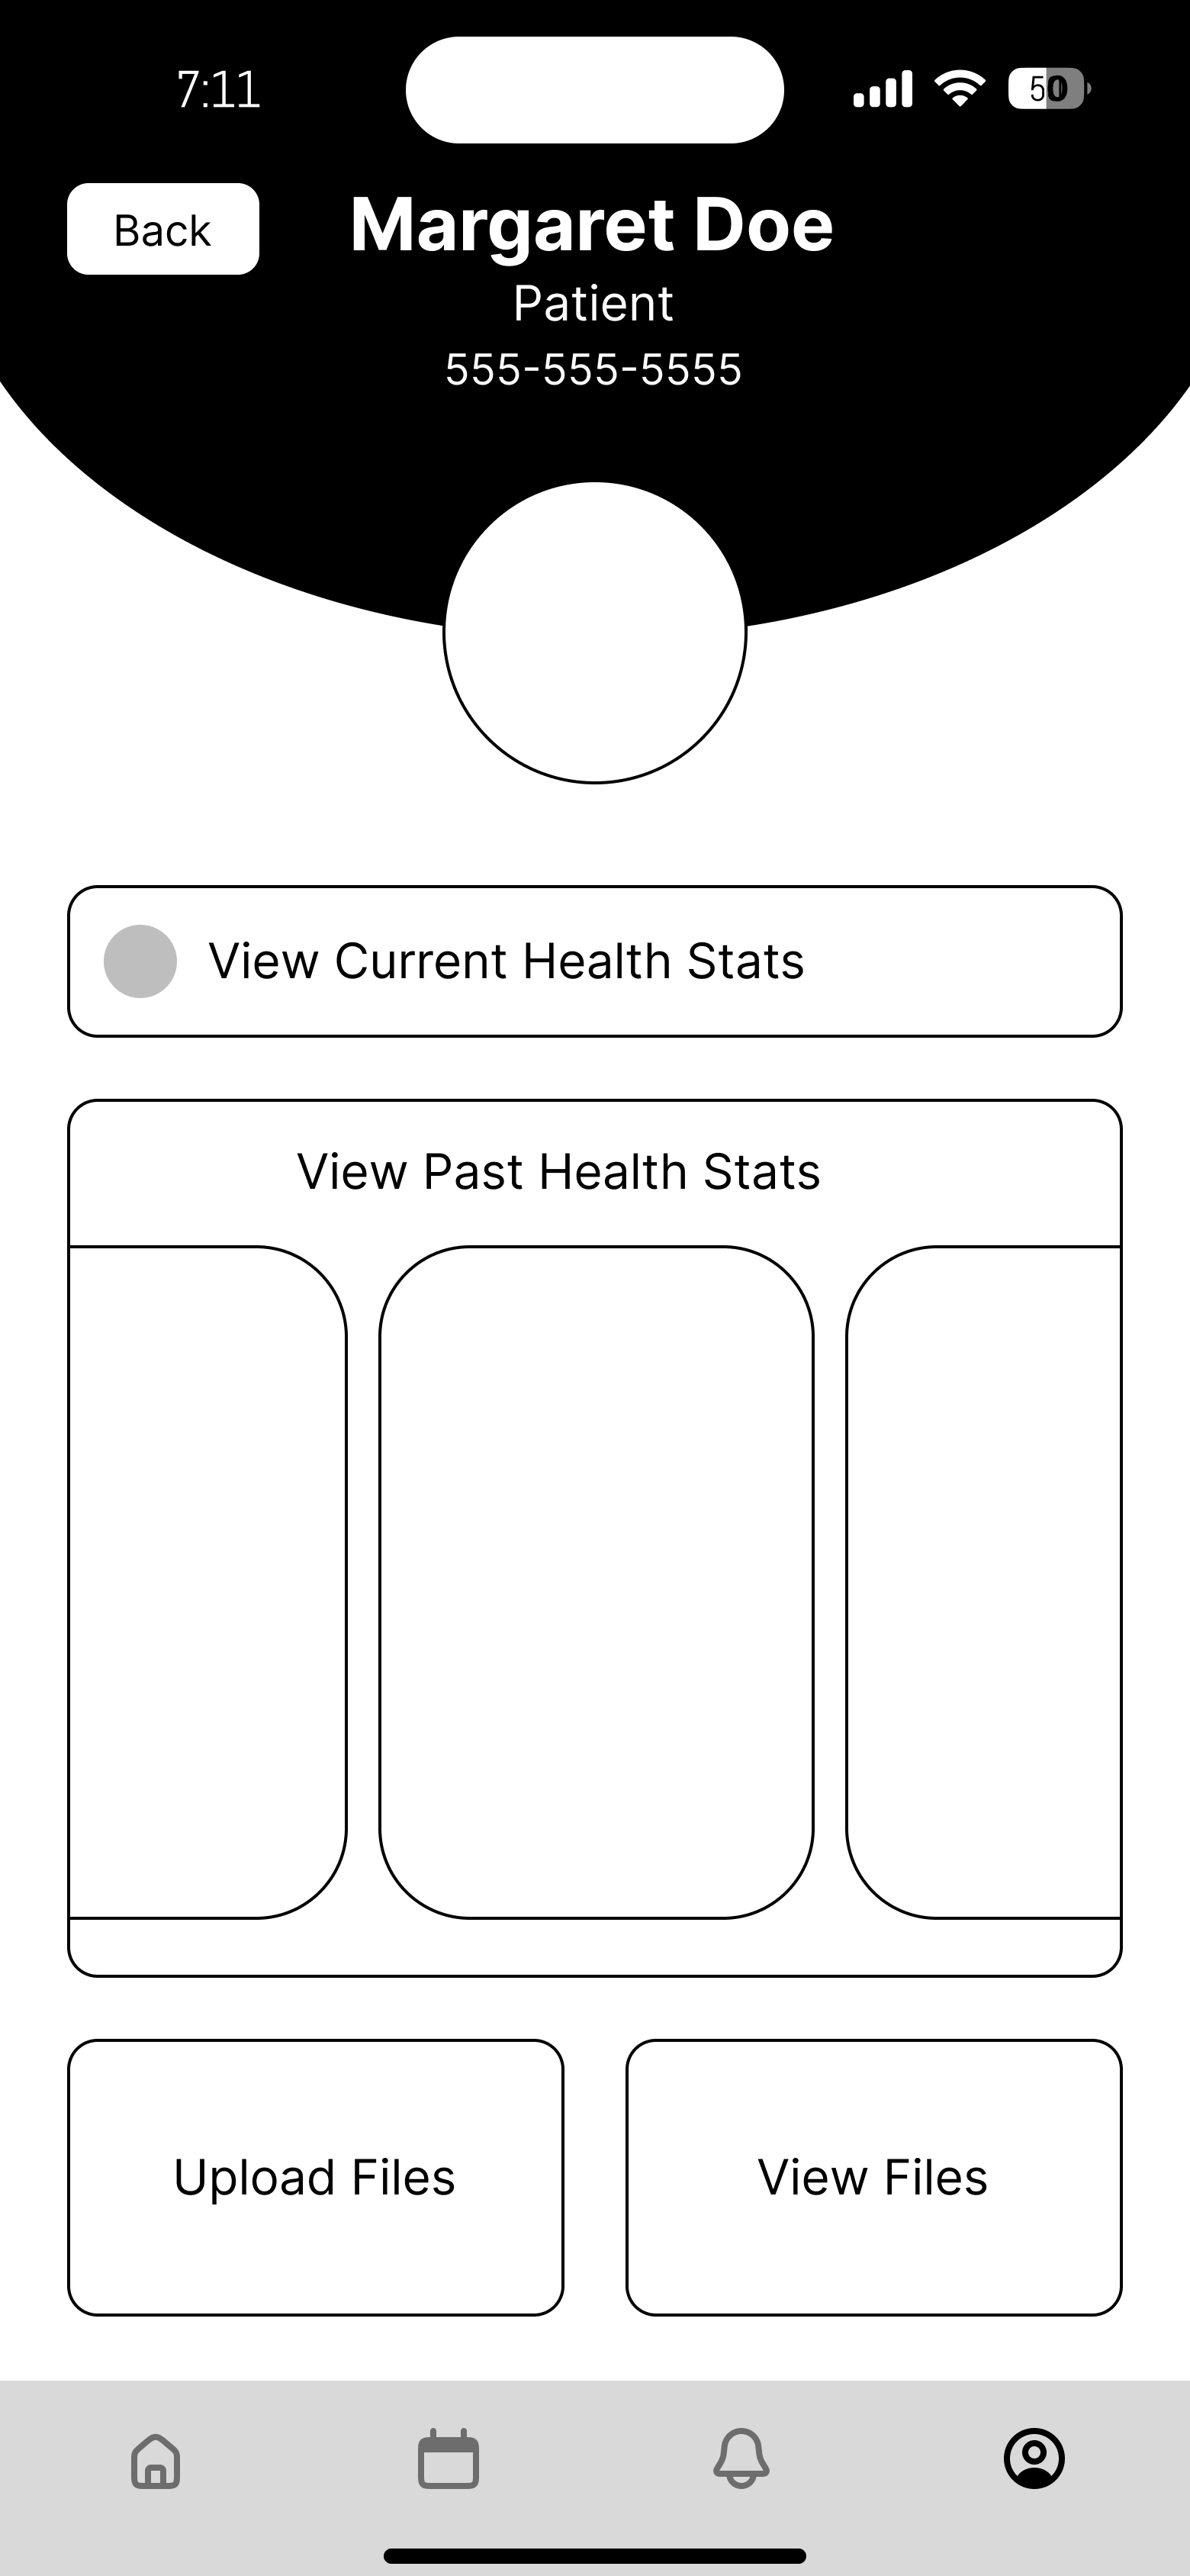Open the Home tab icon

click(x=156, y=2460)
